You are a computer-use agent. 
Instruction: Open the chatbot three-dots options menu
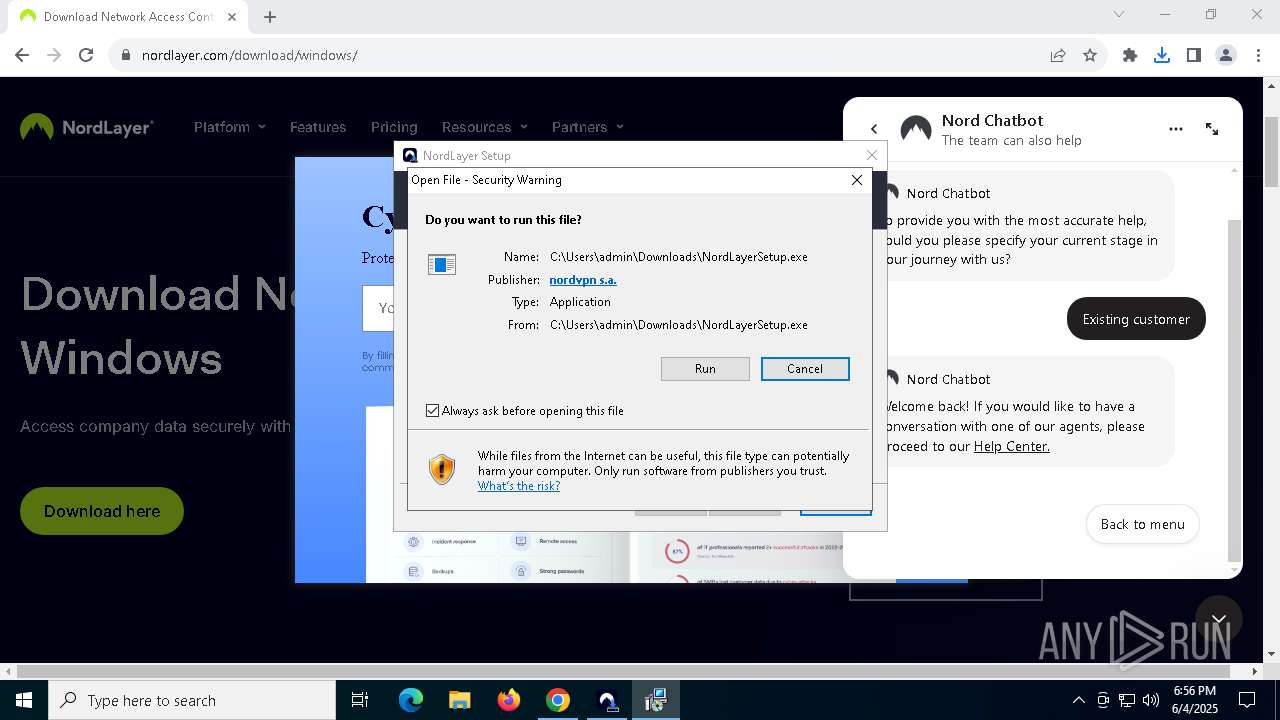click(x=1176, y=129)
